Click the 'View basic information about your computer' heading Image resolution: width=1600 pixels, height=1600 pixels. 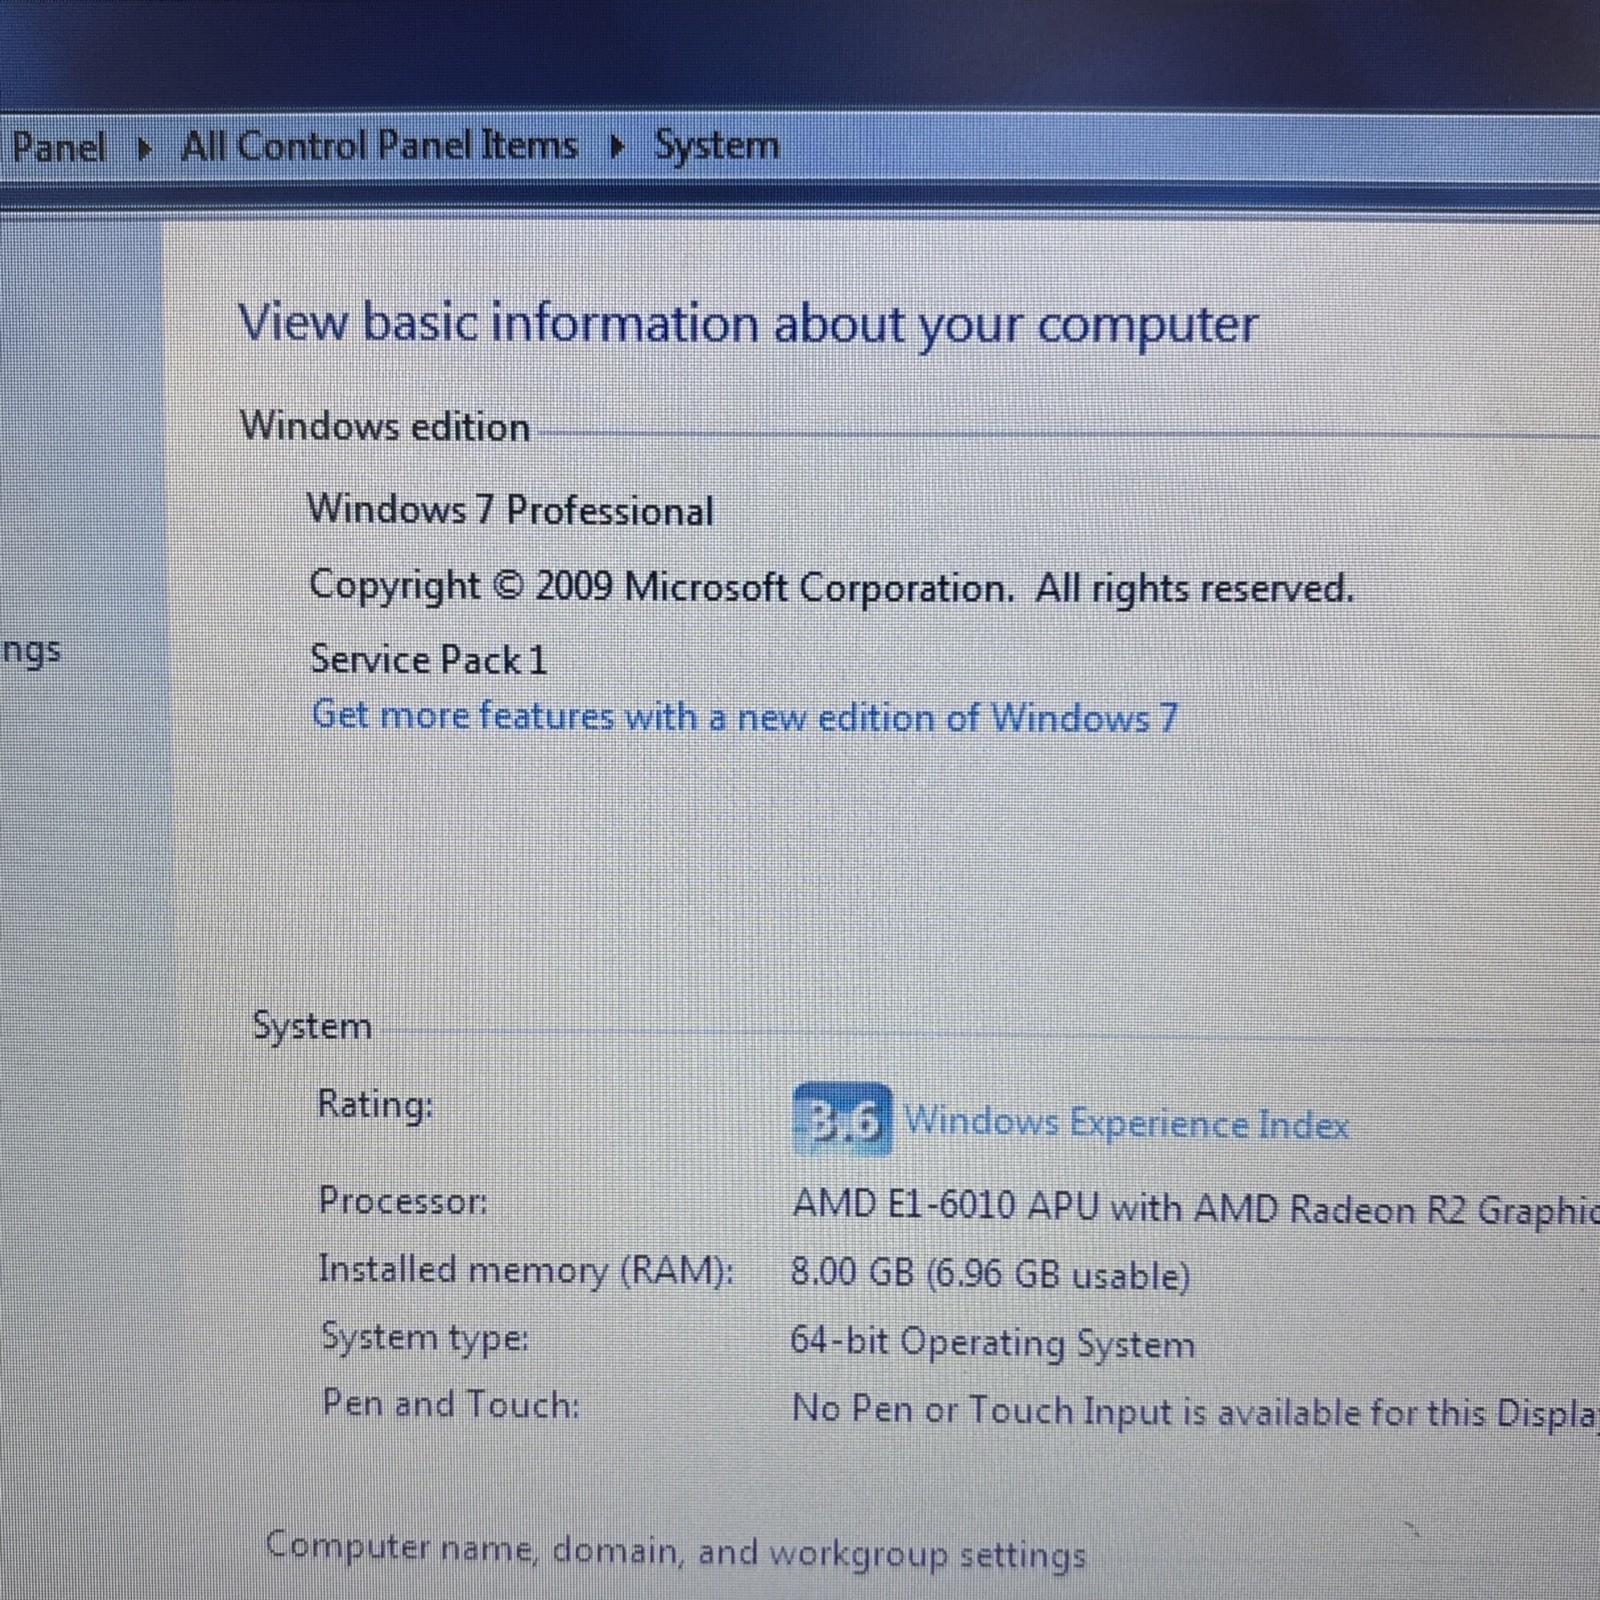point(747,325)
